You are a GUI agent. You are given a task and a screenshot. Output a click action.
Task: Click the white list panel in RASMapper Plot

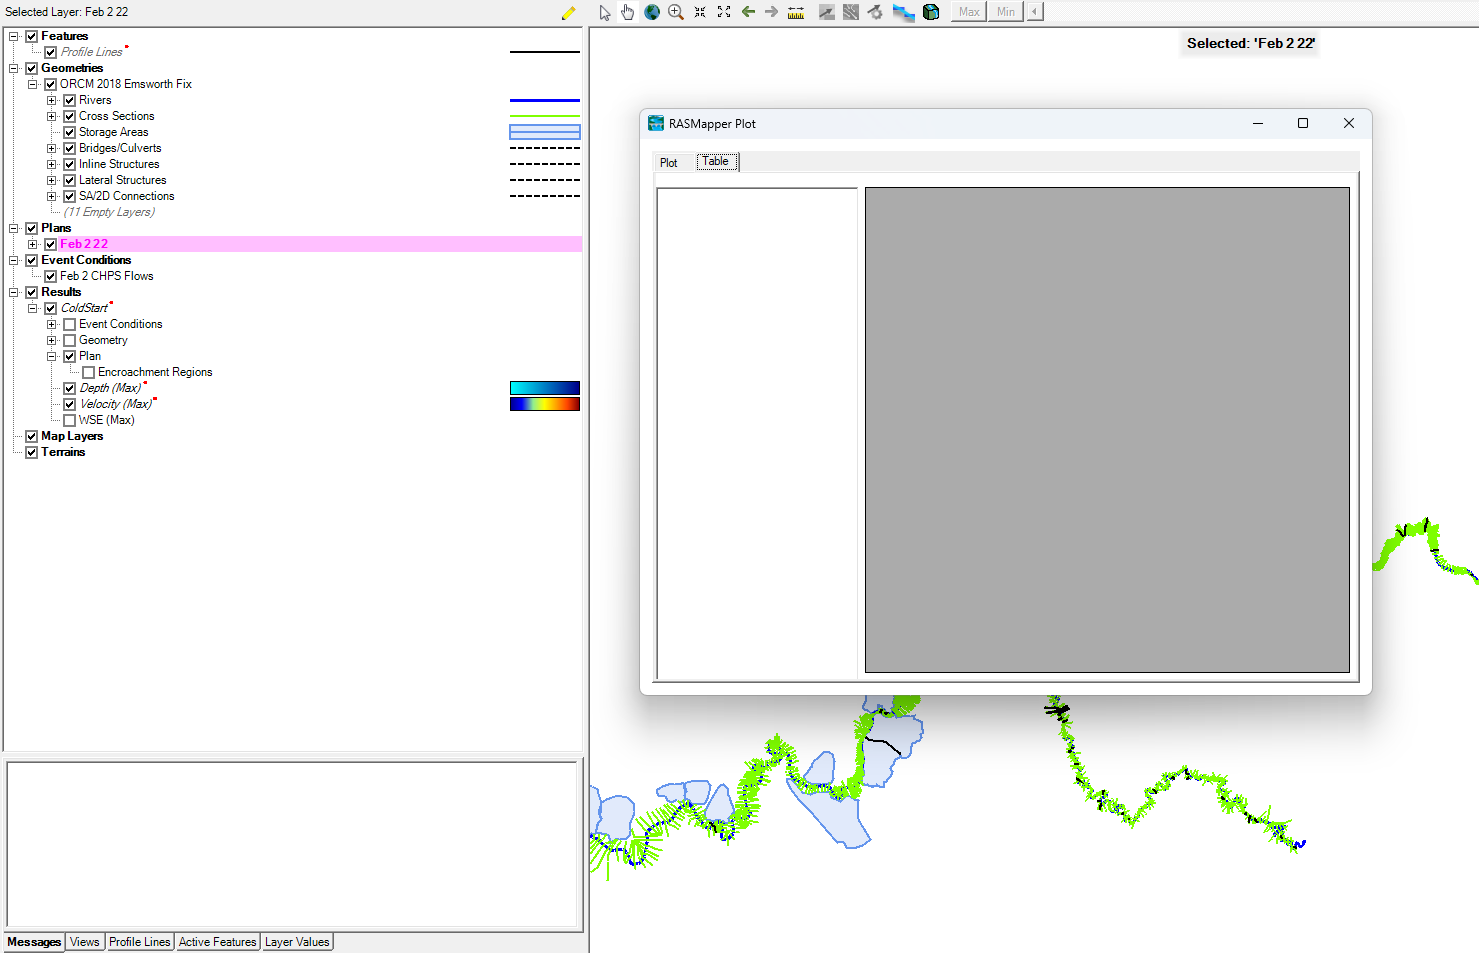tap(757, 433)
